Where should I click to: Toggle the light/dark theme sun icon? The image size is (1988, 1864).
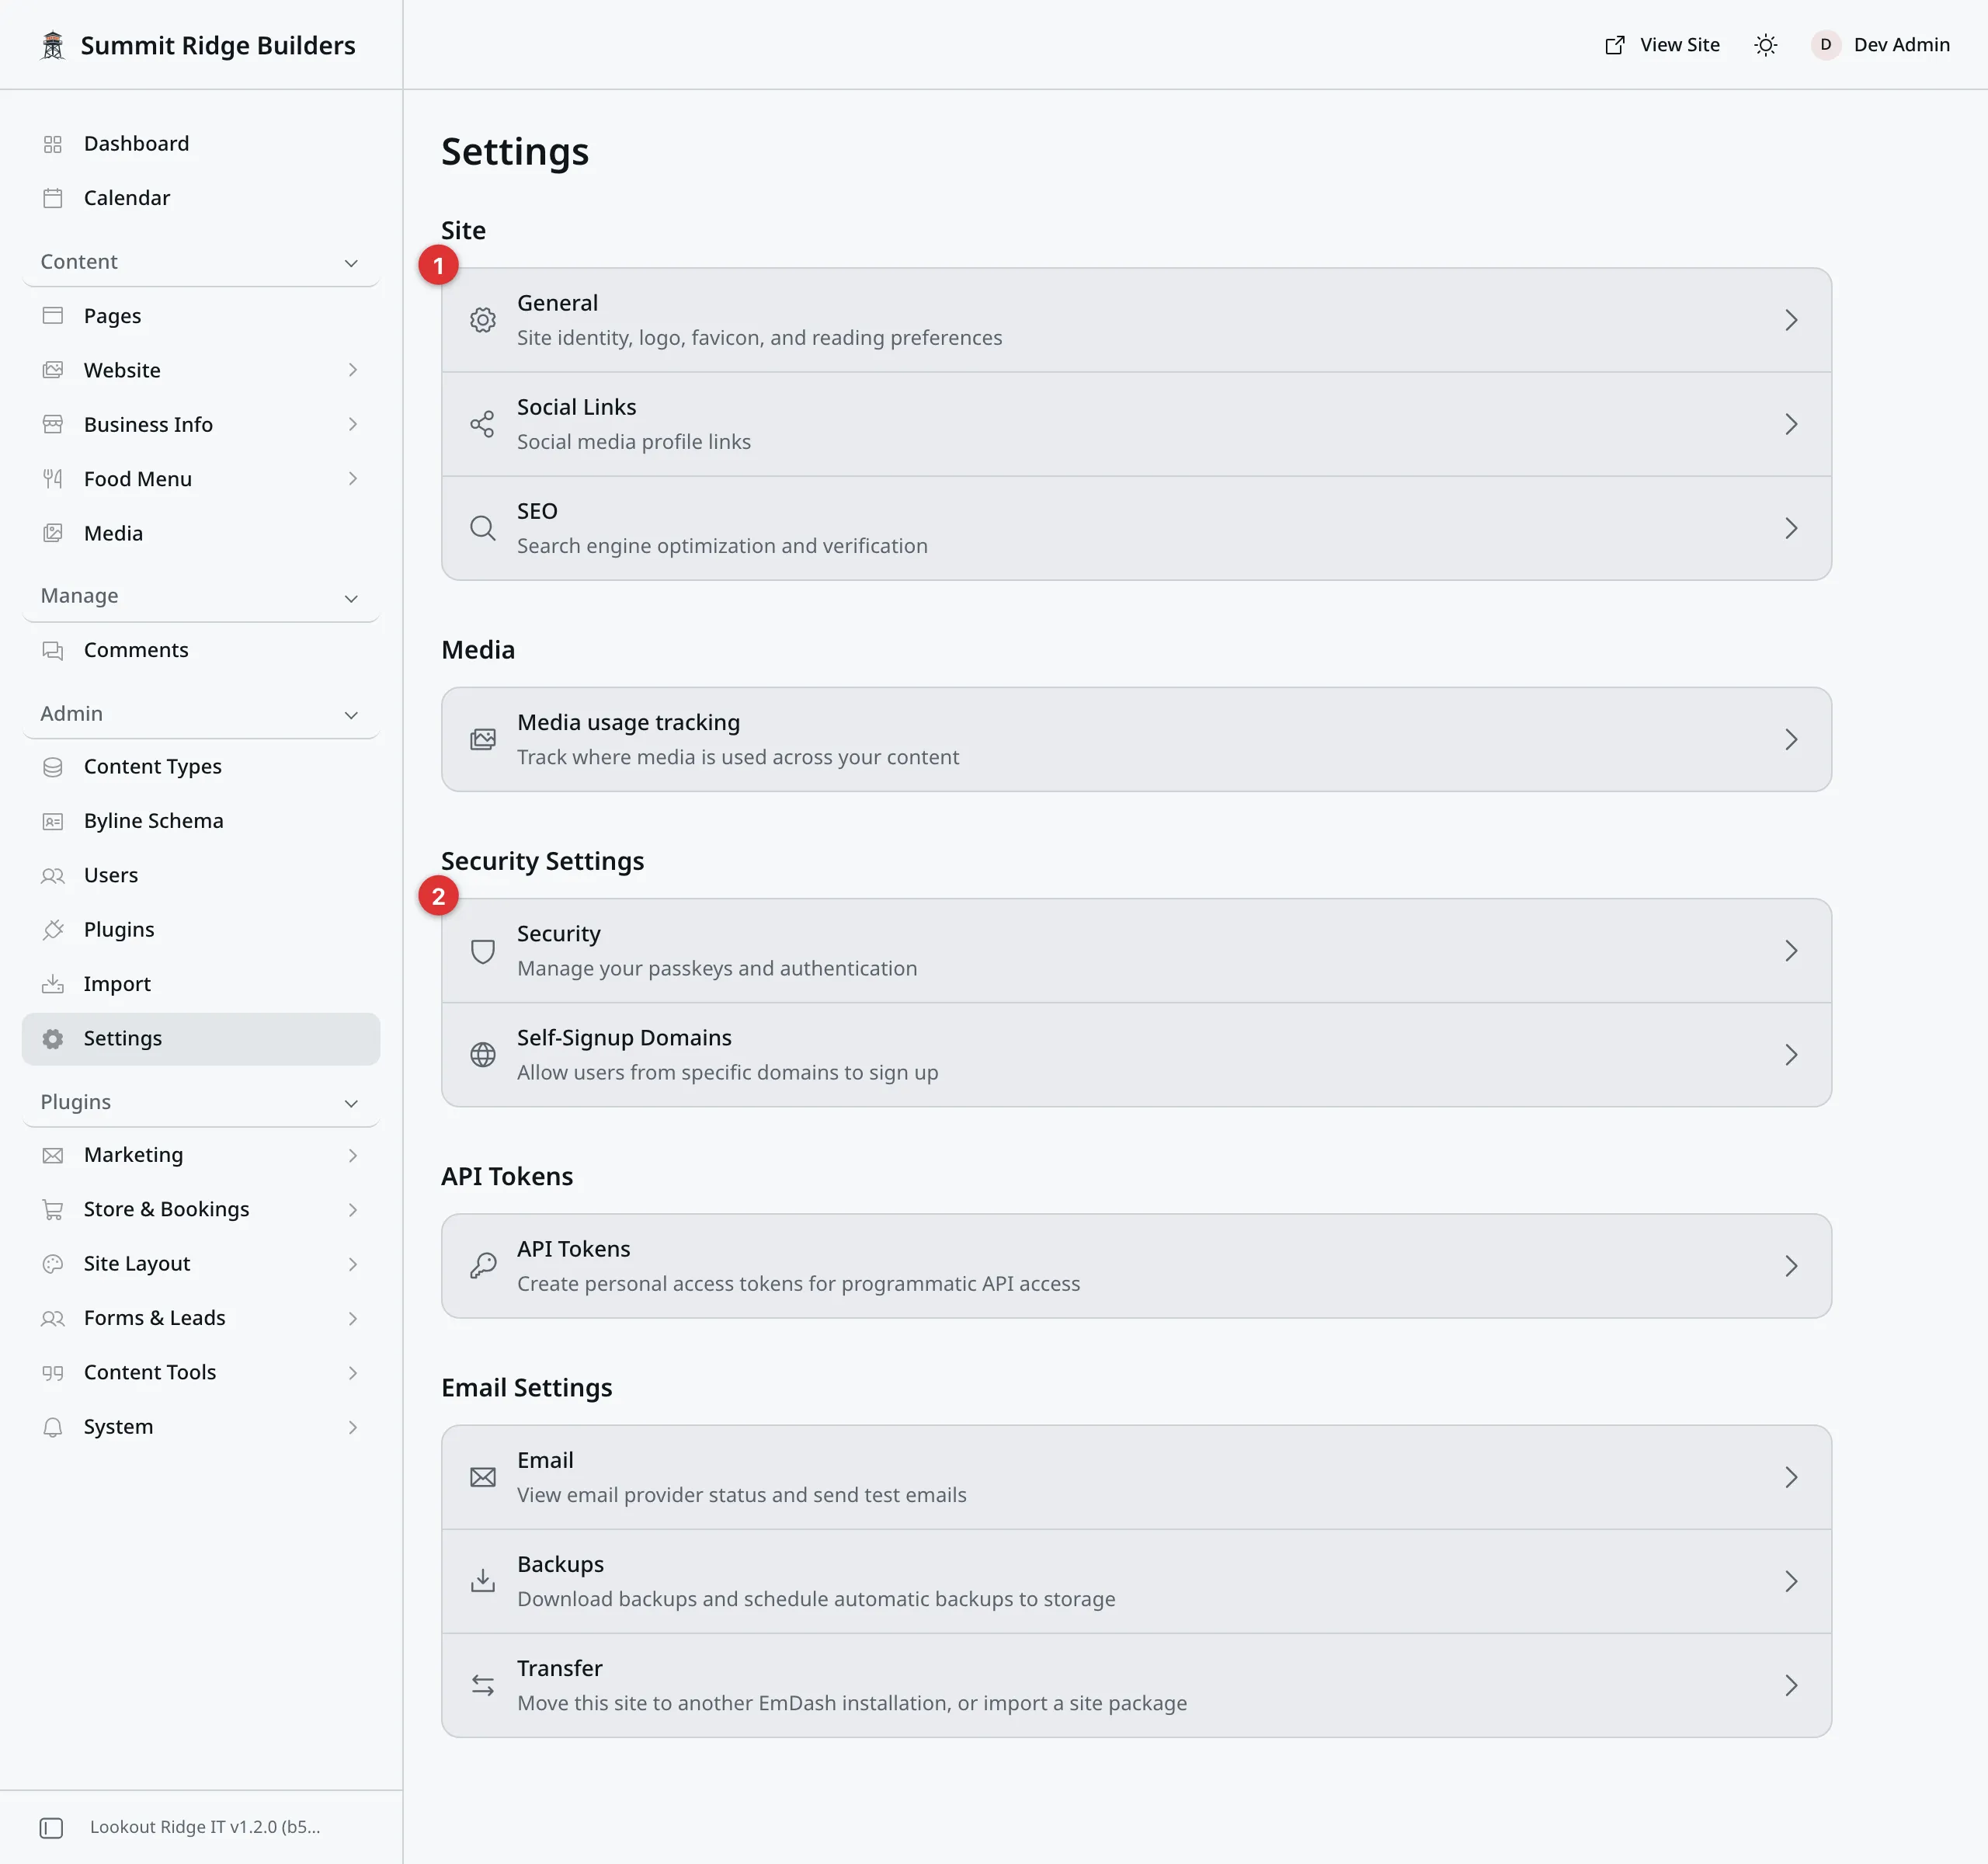tap(1766, 45)
